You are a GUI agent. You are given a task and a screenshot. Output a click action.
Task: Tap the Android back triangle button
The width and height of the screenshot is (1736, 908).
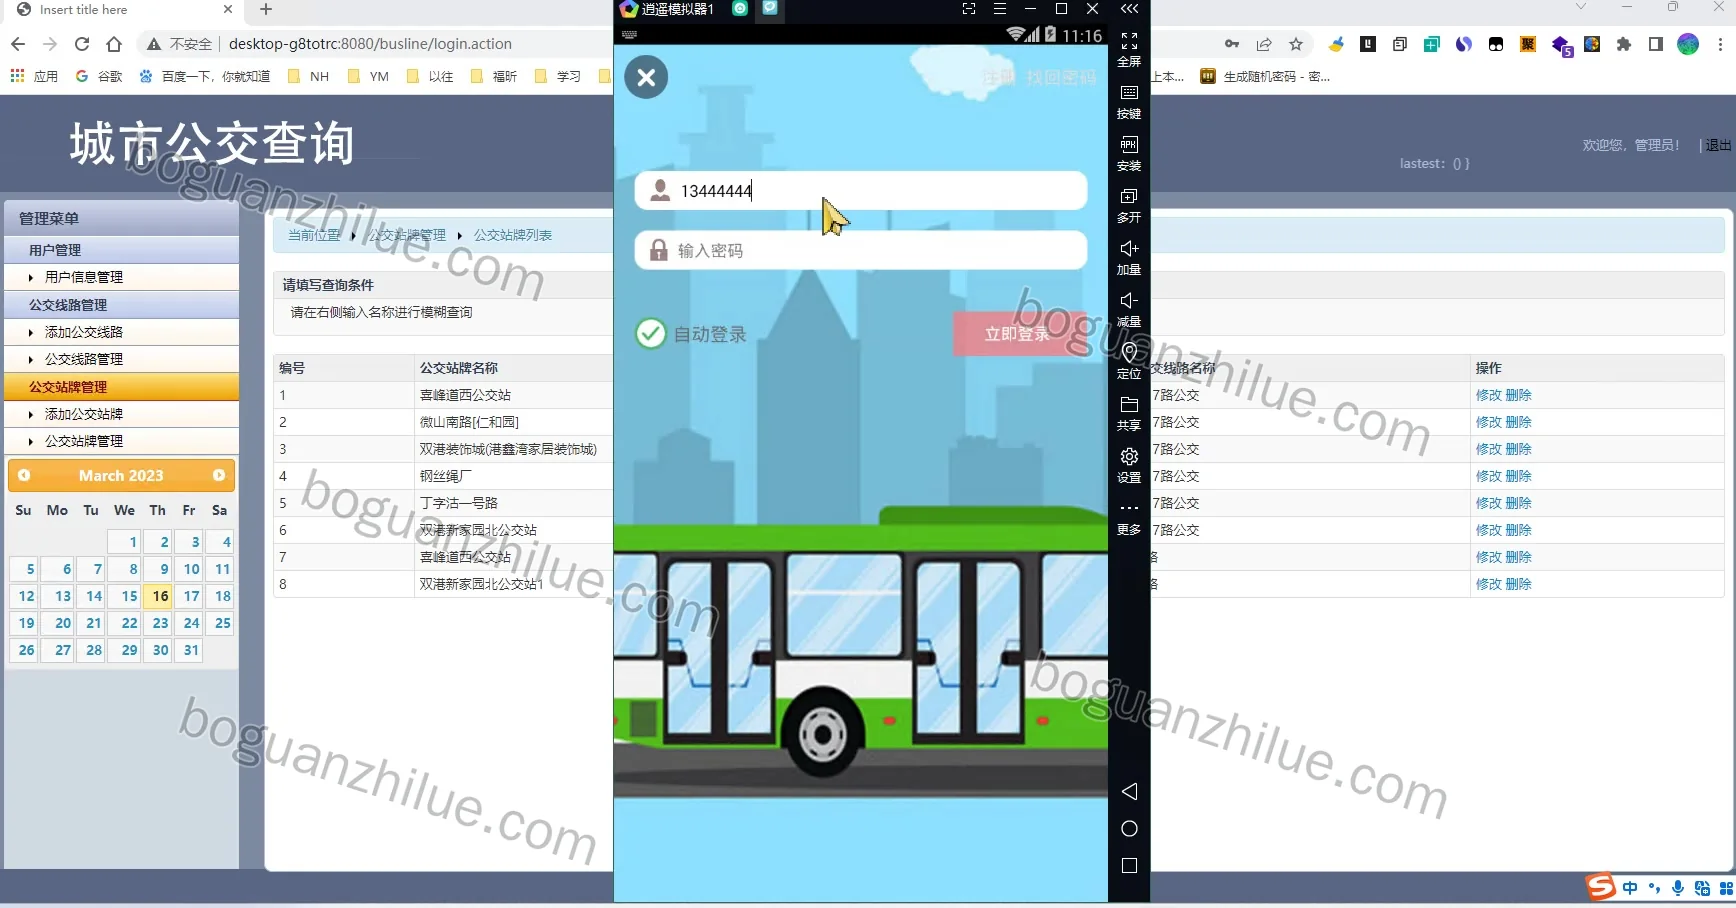click(x=1129, y=791)
